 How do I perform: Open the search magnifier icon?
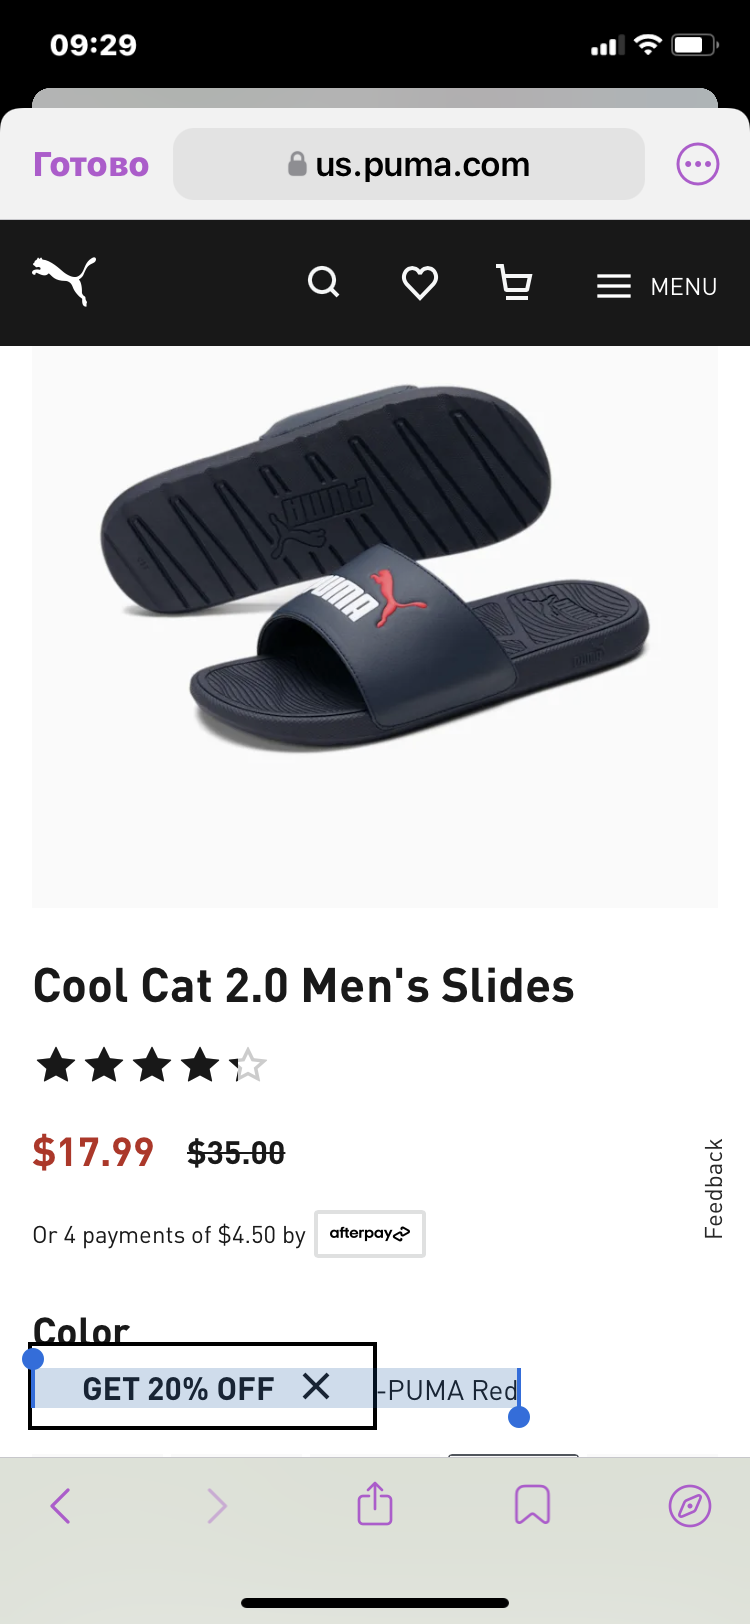(x=323, y=283)
